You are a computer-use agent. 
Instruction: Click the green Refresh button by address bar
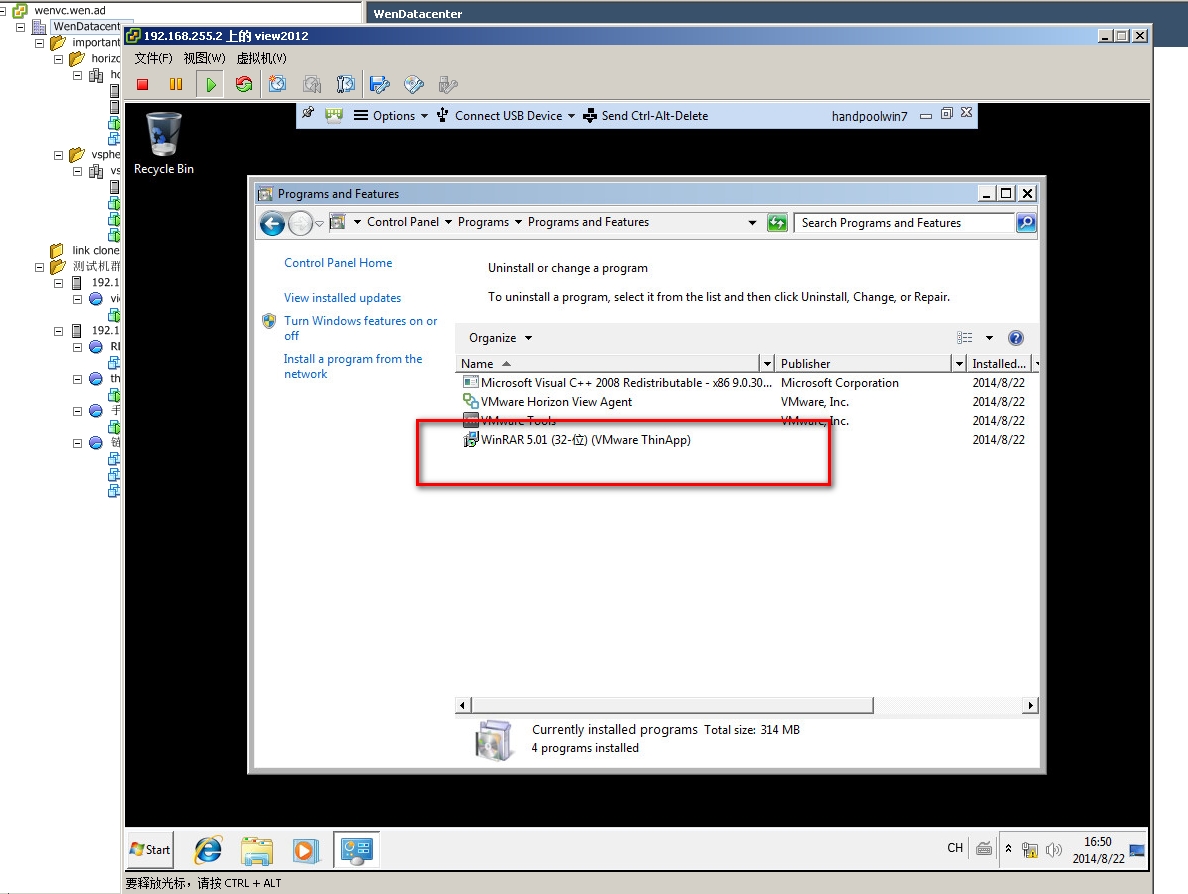(x=777, y=223)
